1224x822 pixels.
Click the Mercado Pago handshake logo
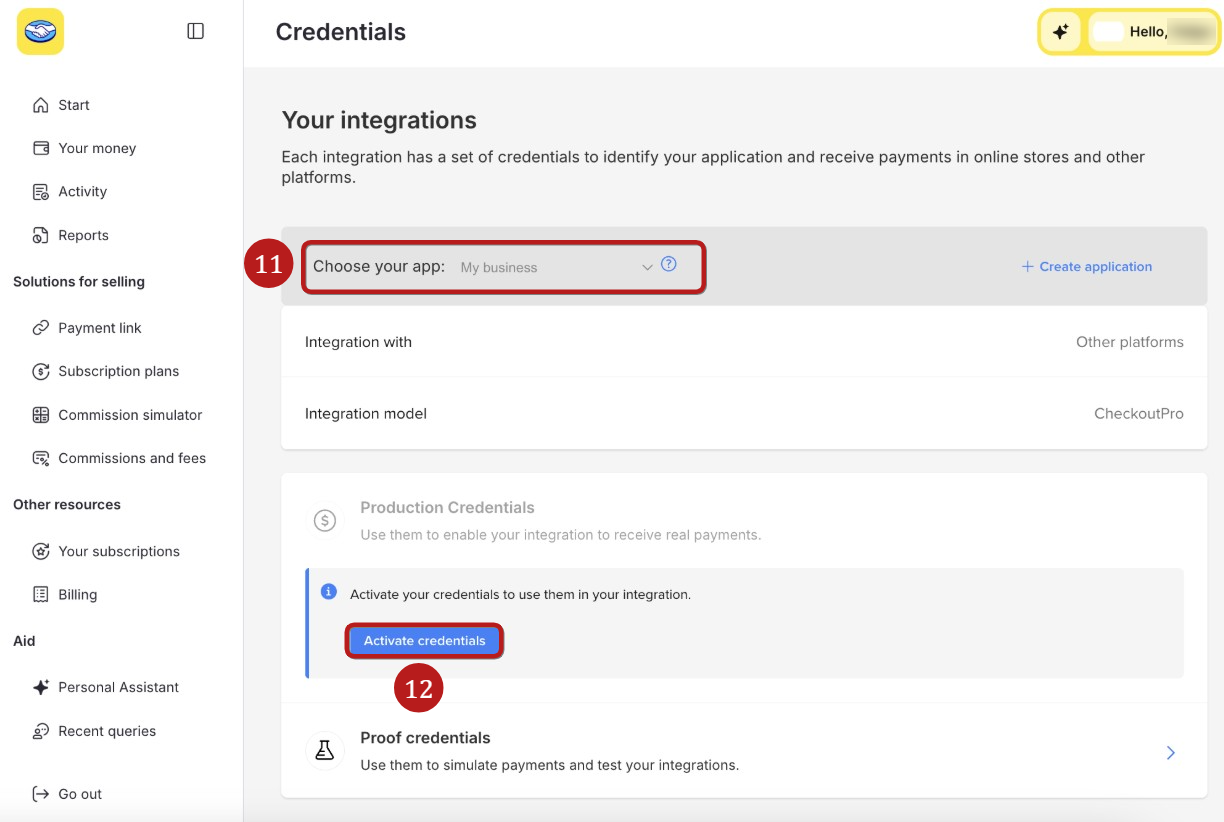tap(40, 31)
